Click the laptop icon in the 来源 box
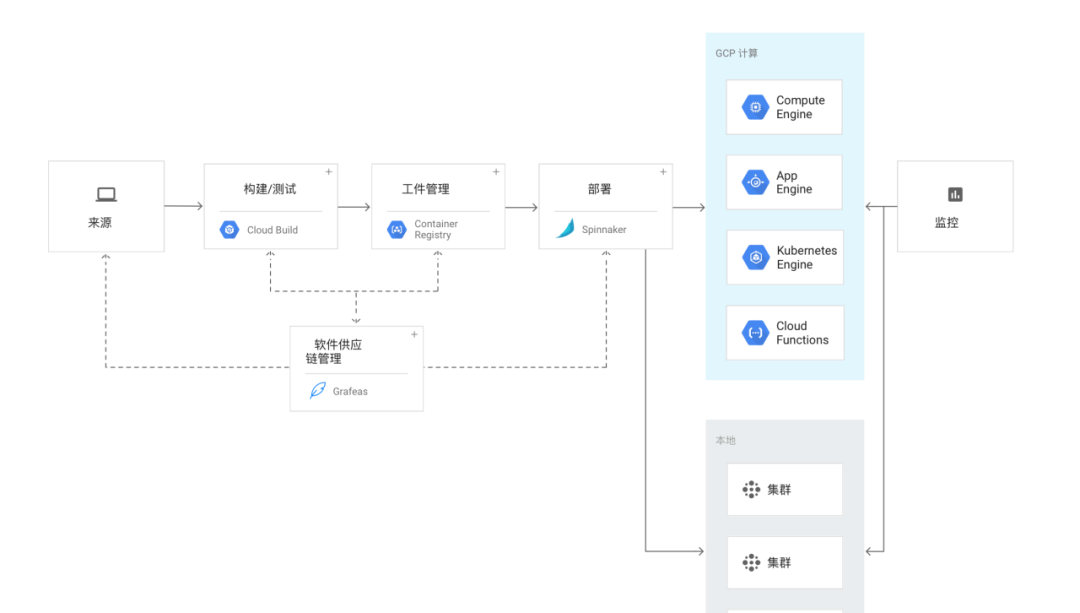The height and width of the screenshot is (613, 1080). click(106, 195)
